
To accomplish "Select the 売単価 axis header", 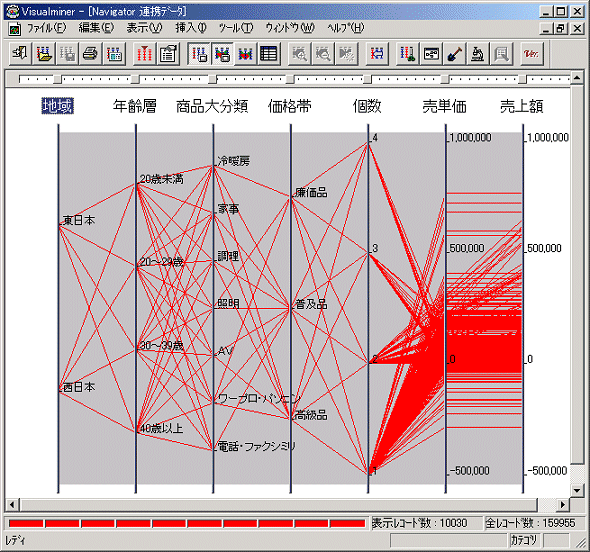I will [x=445, y=106].
